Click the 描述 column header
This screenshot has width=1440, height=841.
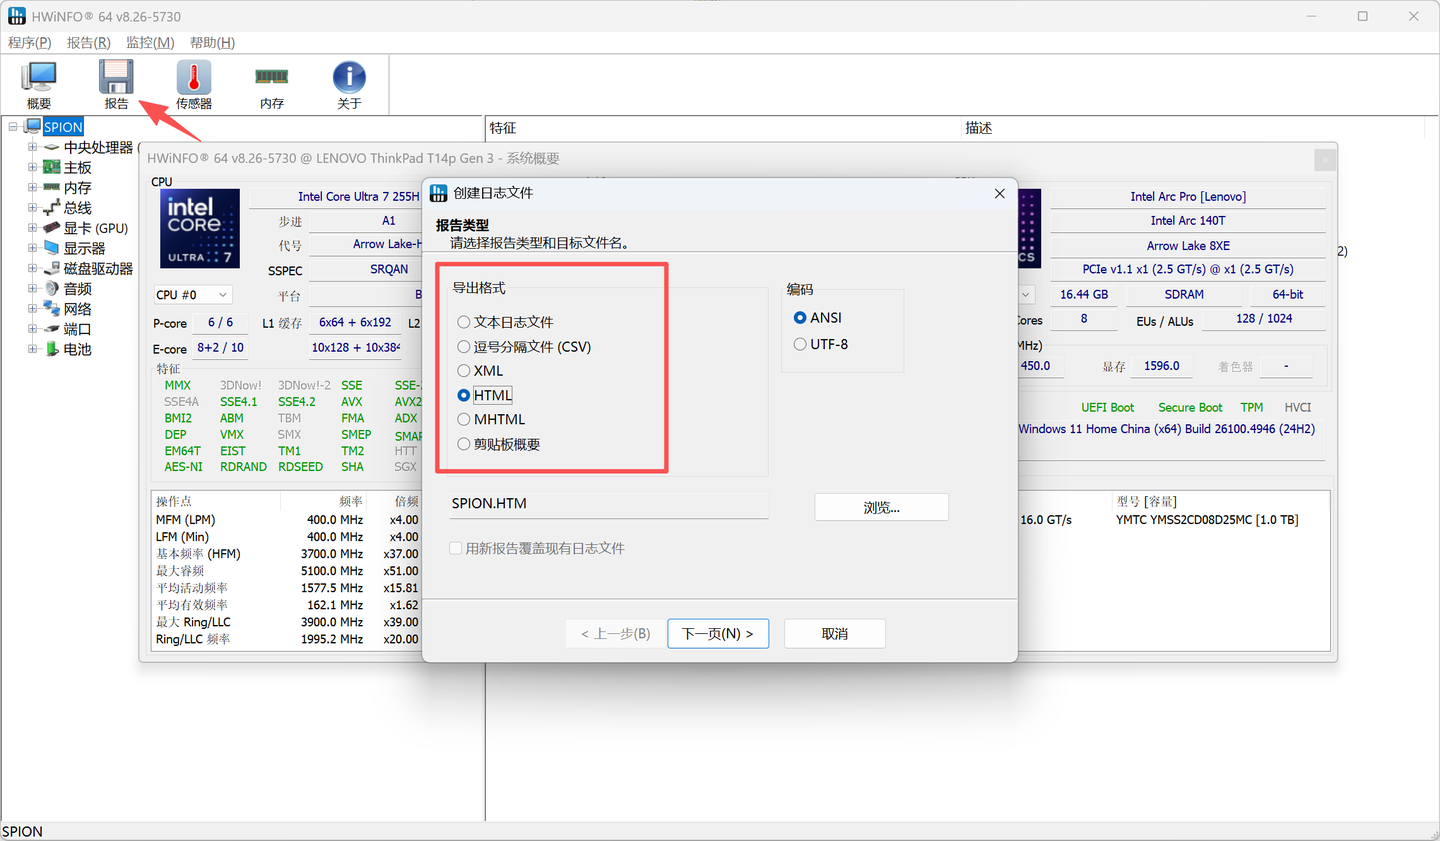pos(1193,128)
